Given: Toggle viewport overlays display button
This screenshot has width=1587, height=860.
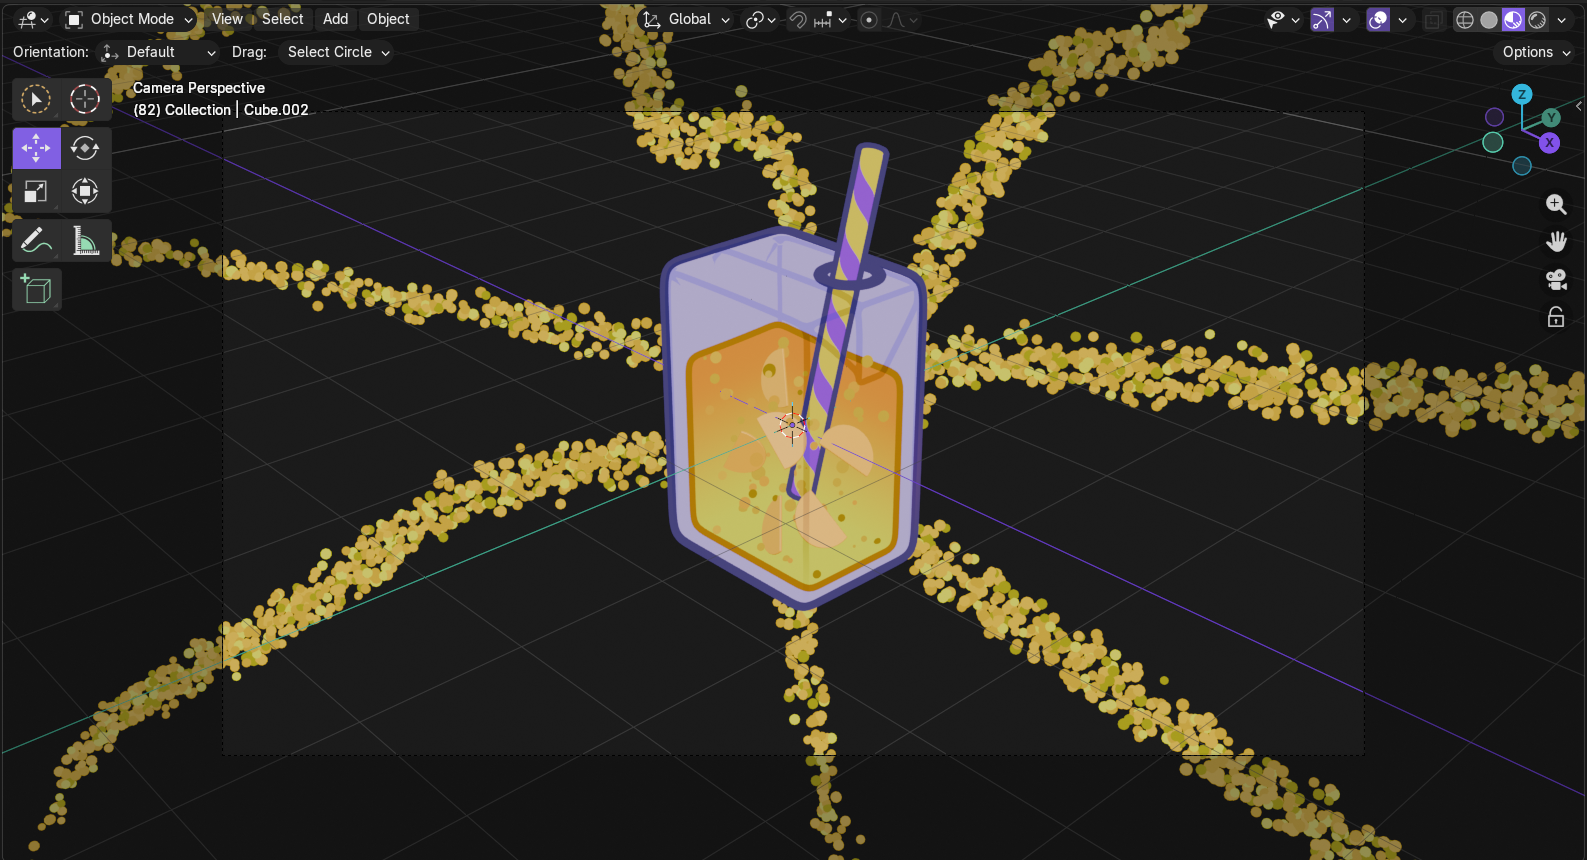Looking at the screenshot, I should tap(1378, 20).
